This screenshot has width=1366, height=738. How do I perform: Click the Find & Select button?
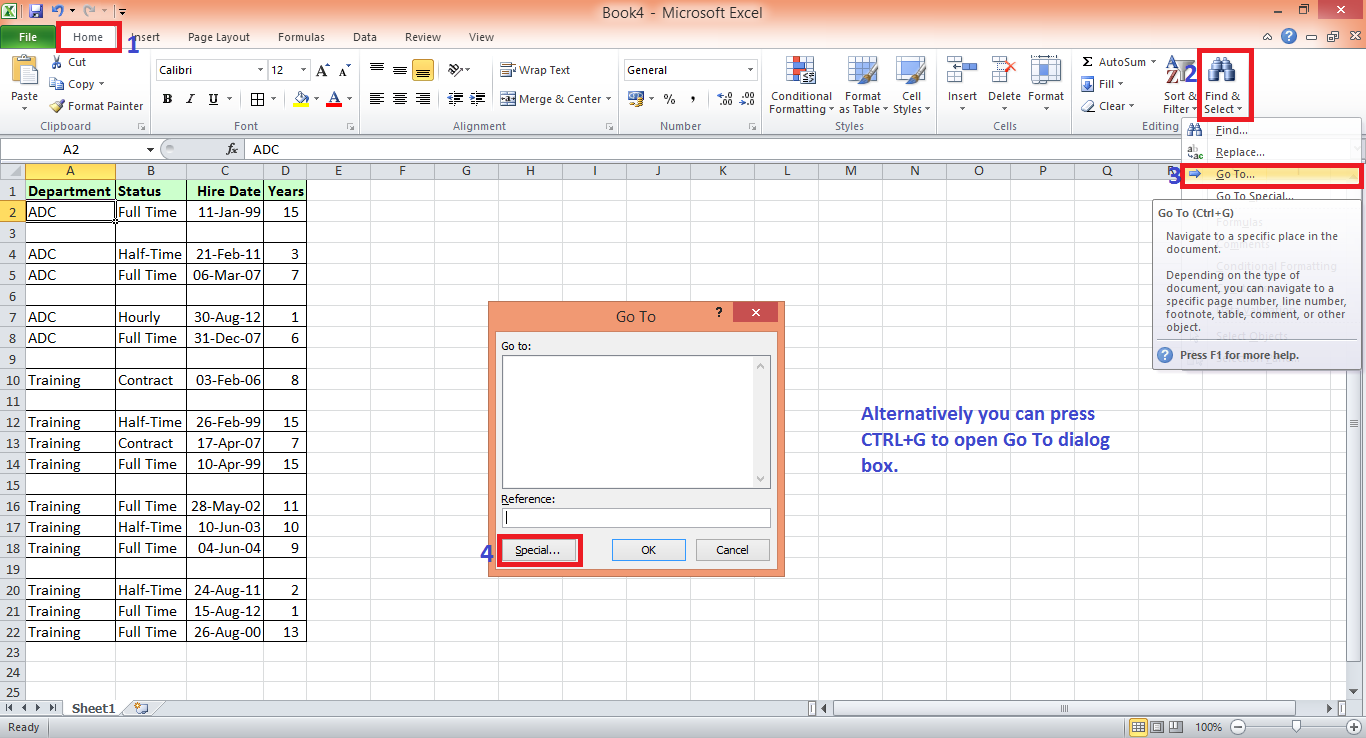coord(1223,84)
